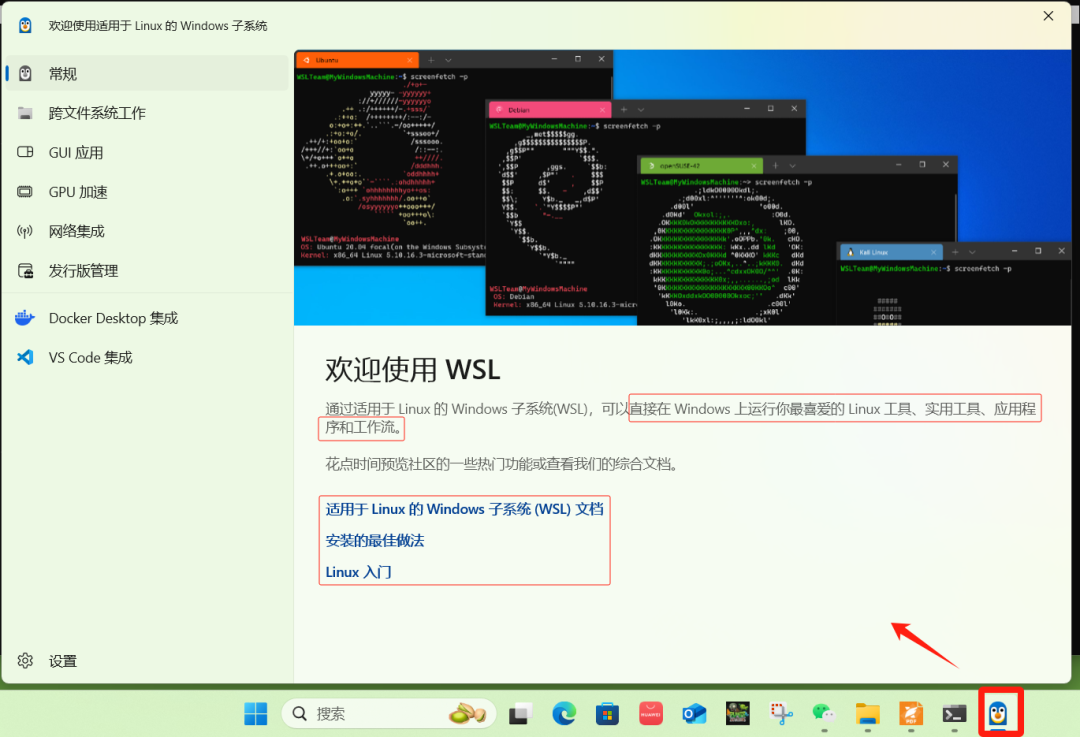This screenshot has width=1080, height=737.
Task: Click the VS Code logo icon
Action: [x=25, y=357]
